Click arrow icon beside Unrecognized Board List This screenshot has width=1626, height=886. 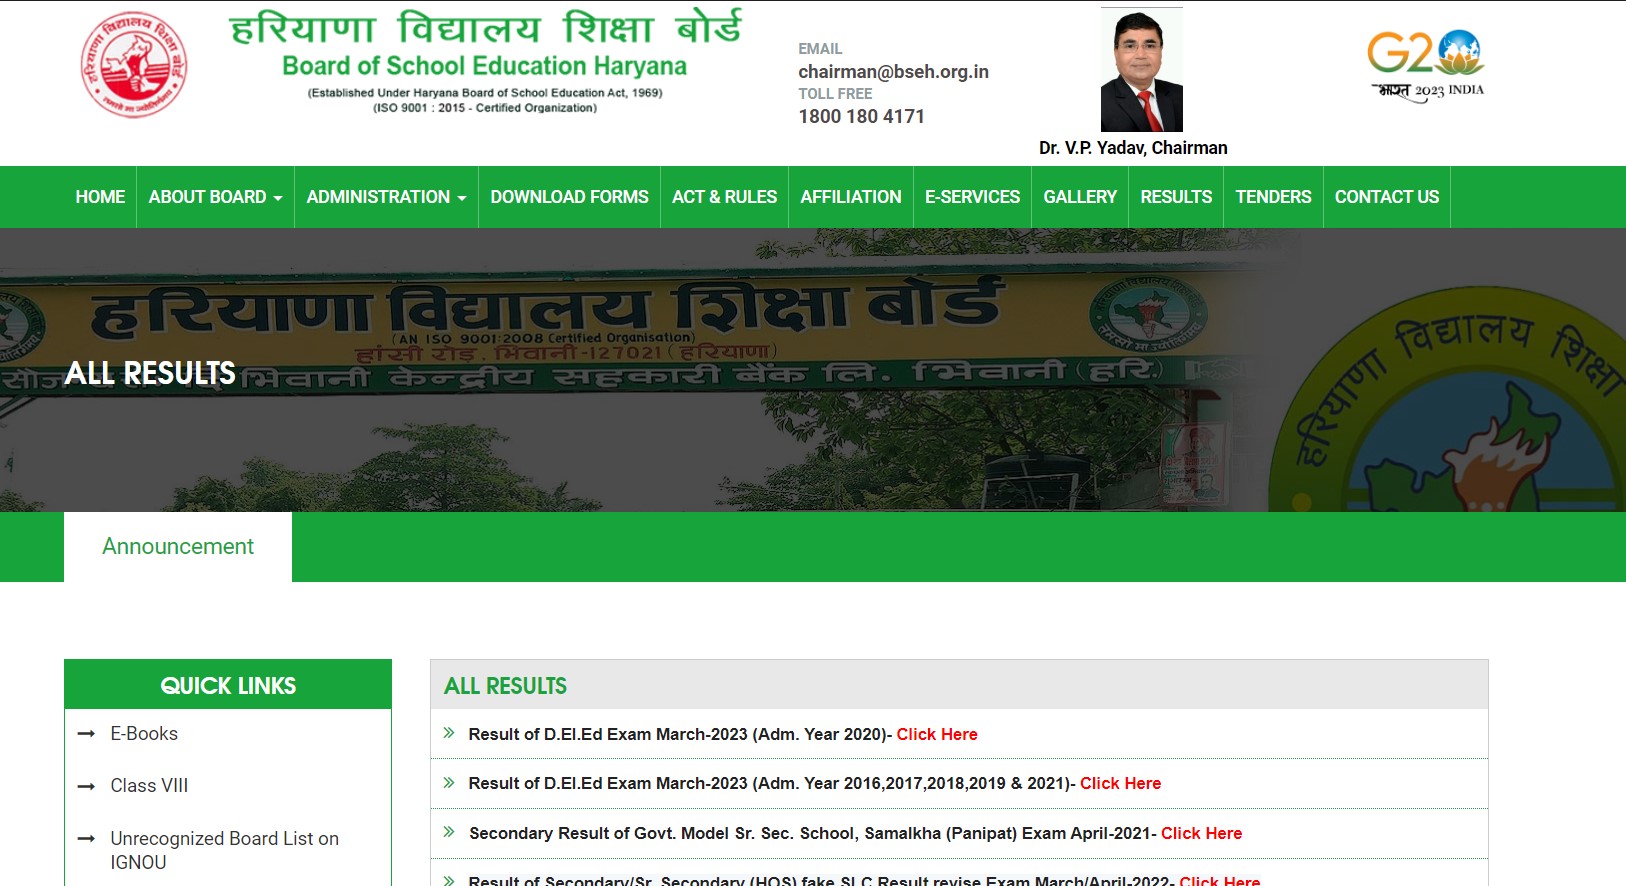[x=86, y=839]
